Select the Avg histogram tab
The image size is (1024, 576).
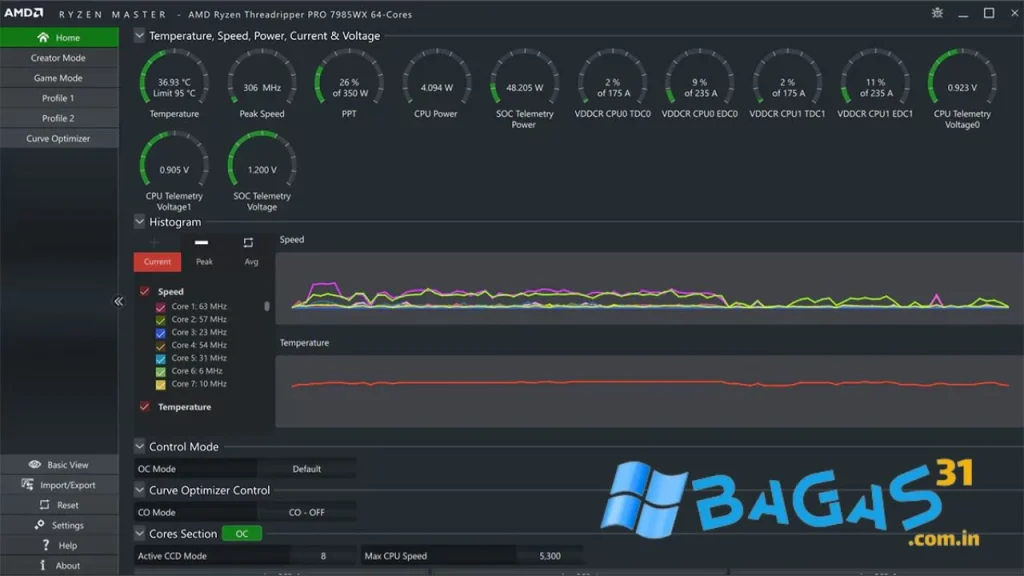pyautogui.click(x=251, y=262)
